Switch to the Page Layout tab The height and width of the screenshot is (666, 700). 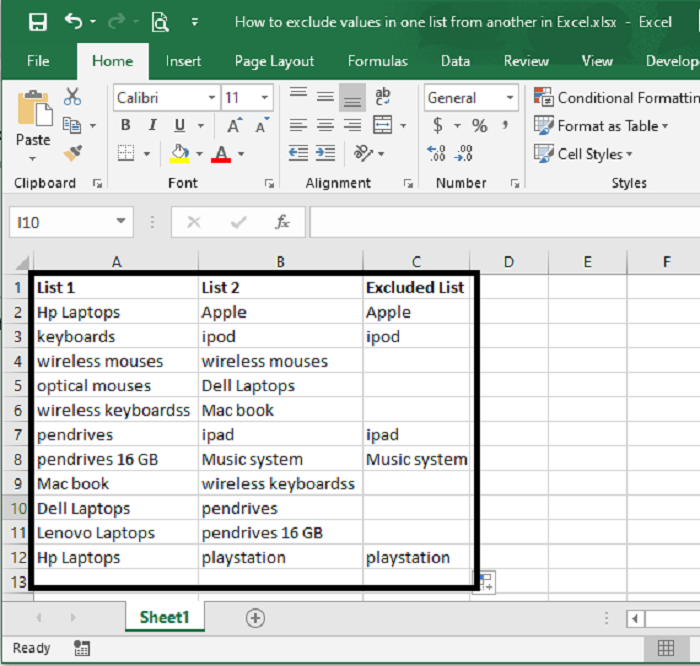pos(274,61)
